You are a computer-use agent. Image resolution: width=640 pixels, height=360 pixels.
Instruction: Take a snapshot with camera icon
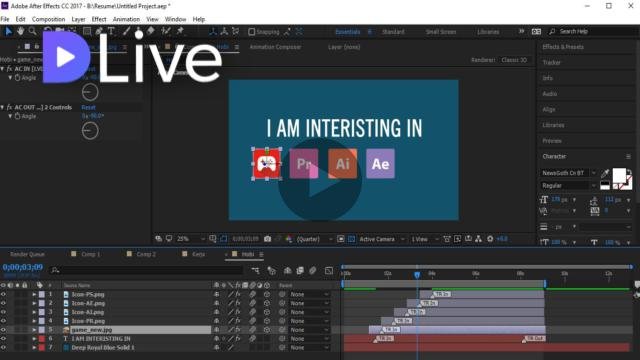(x=267, y=239)
